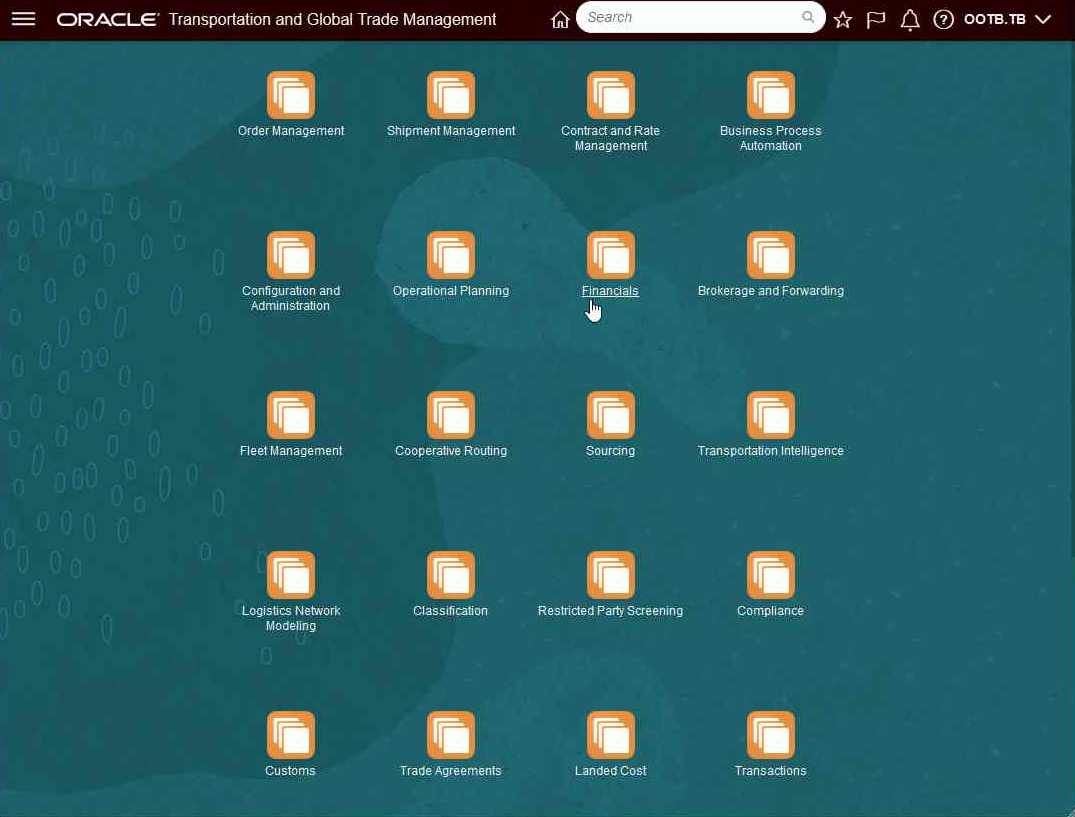
Task: Open Compliance folder icon
Action: 771,575
